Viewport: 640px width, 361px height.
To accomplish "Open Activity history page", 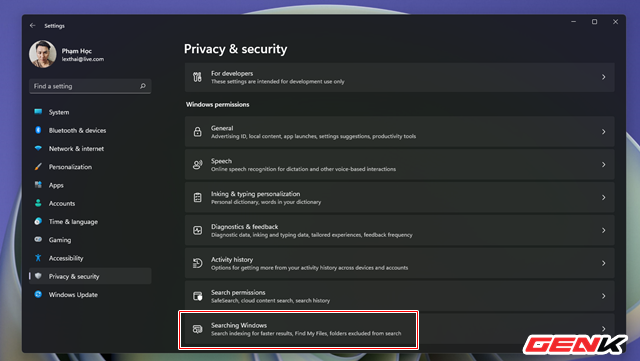I will (400, 263).
